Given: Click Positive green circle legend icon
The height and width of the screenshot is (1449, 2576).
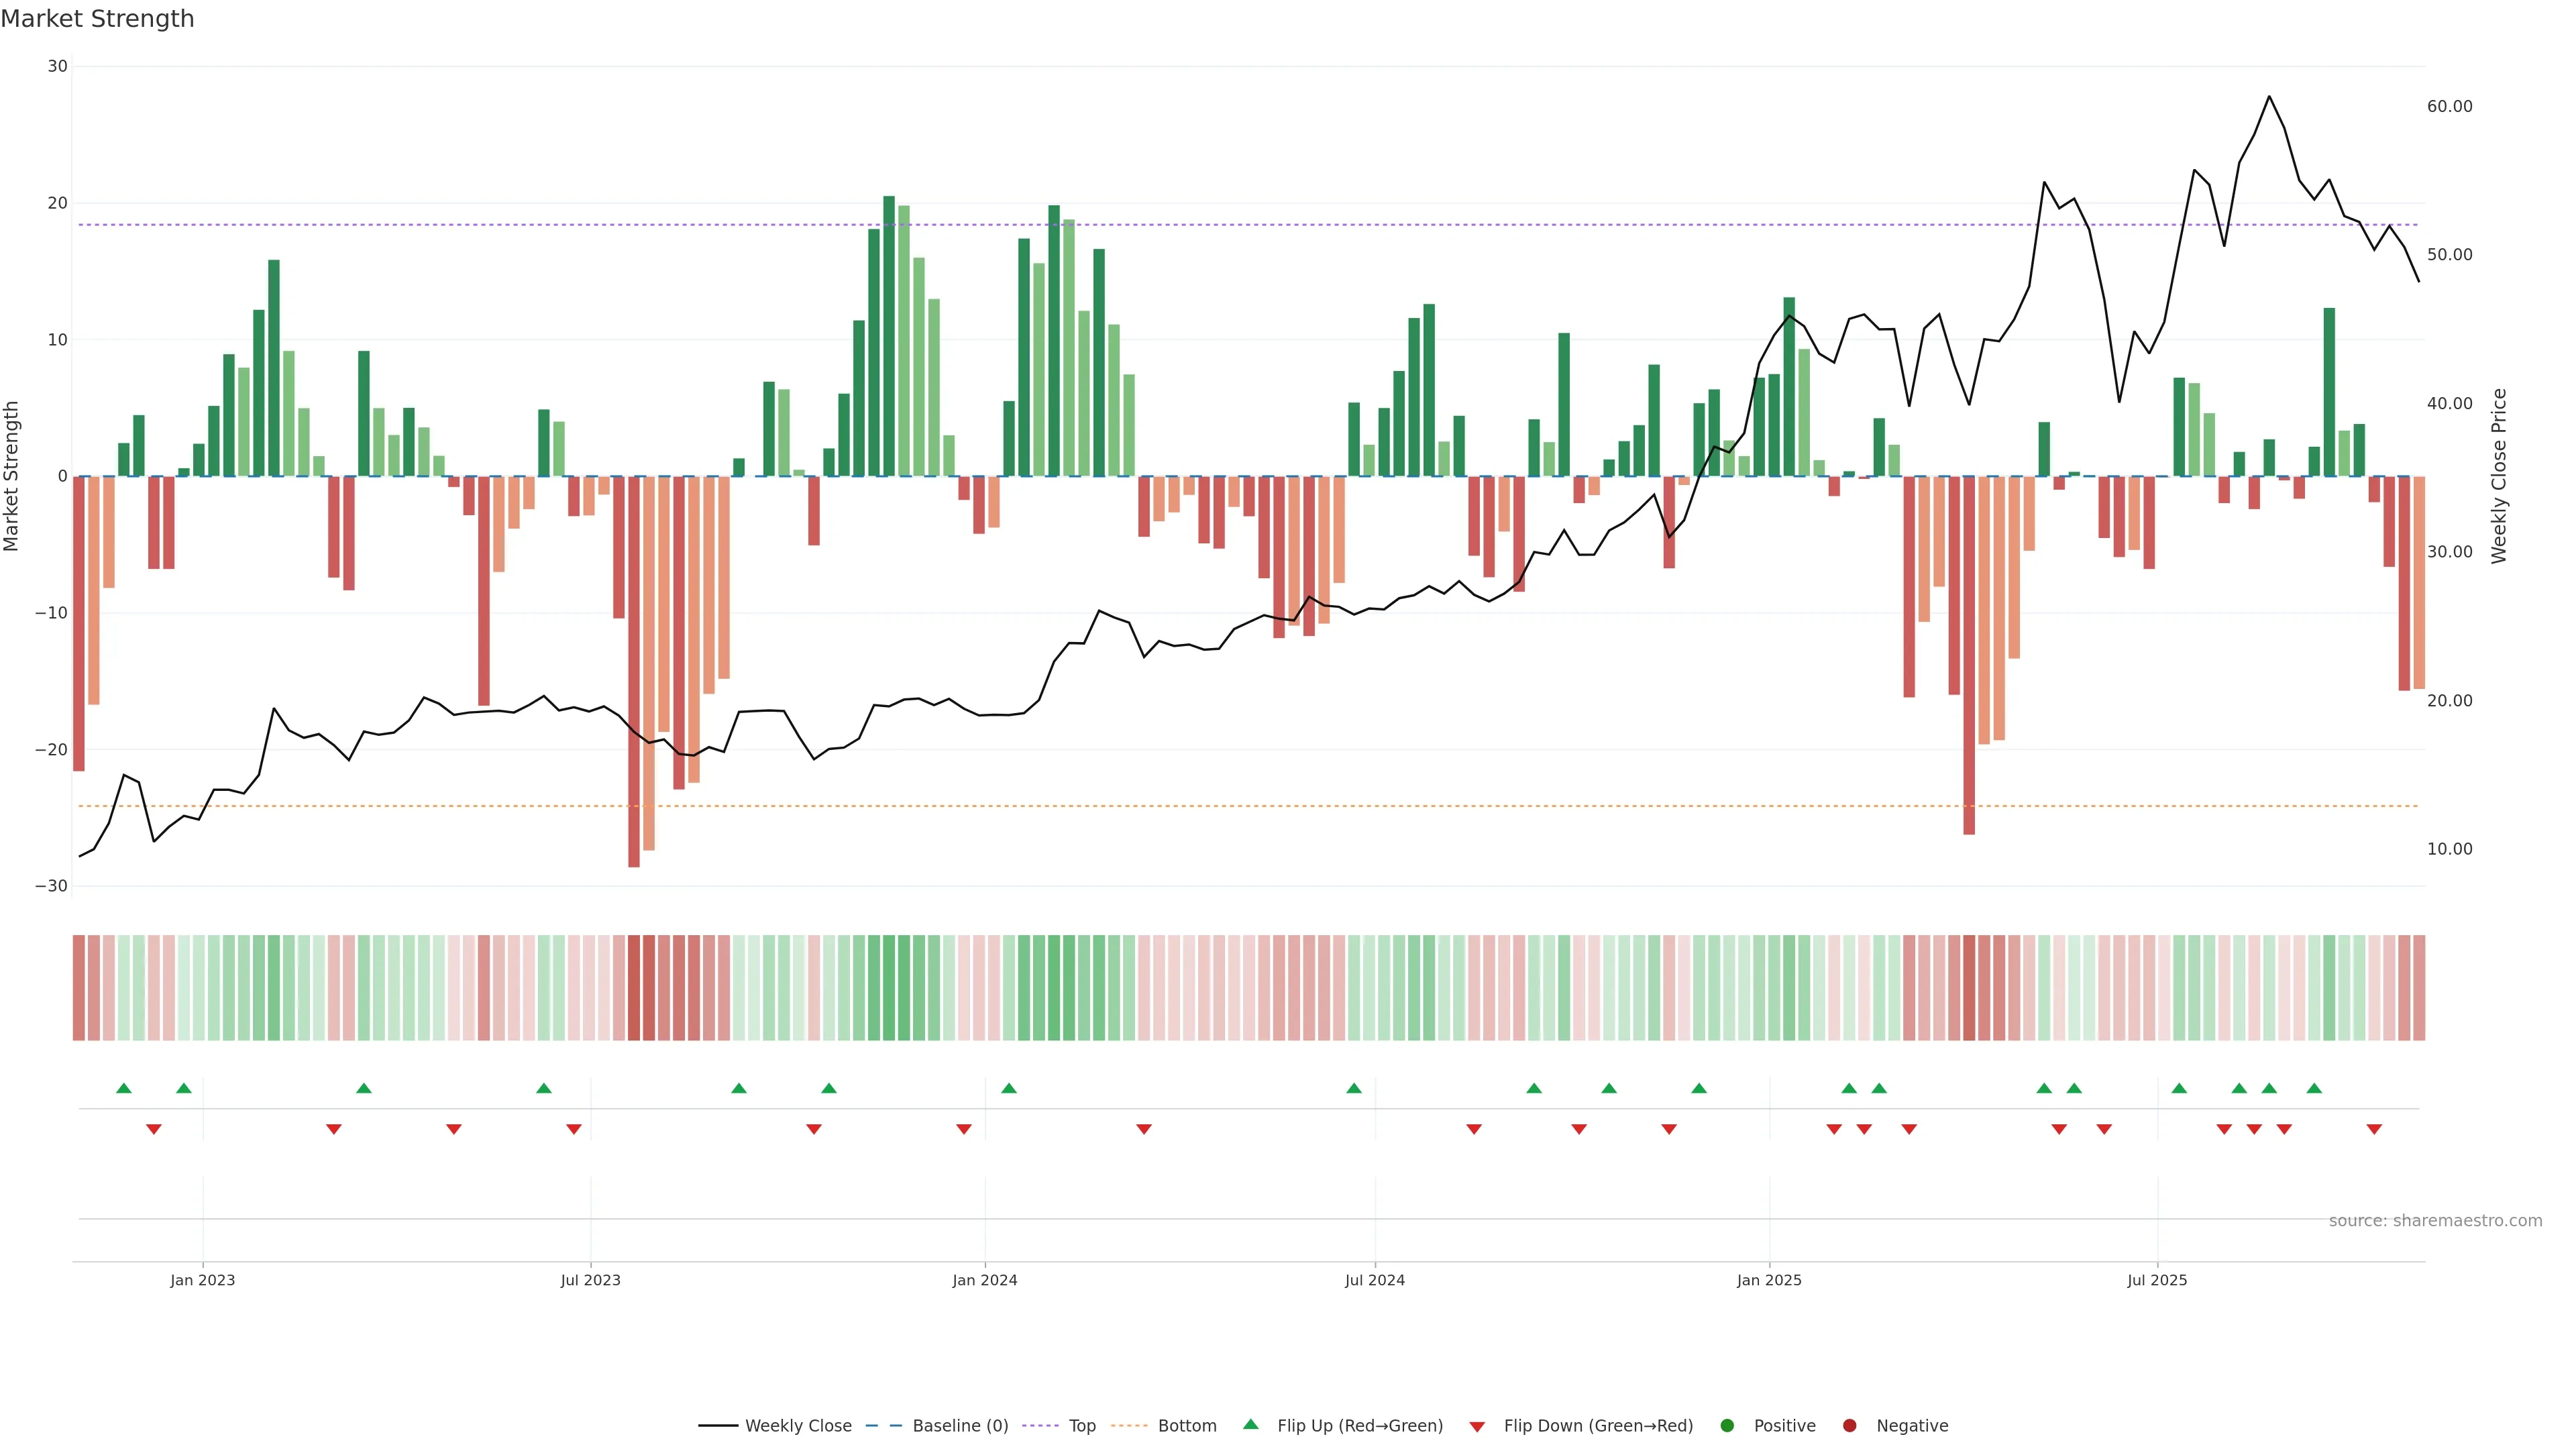Looking at the screenshot, I should pos(1727,1425).
